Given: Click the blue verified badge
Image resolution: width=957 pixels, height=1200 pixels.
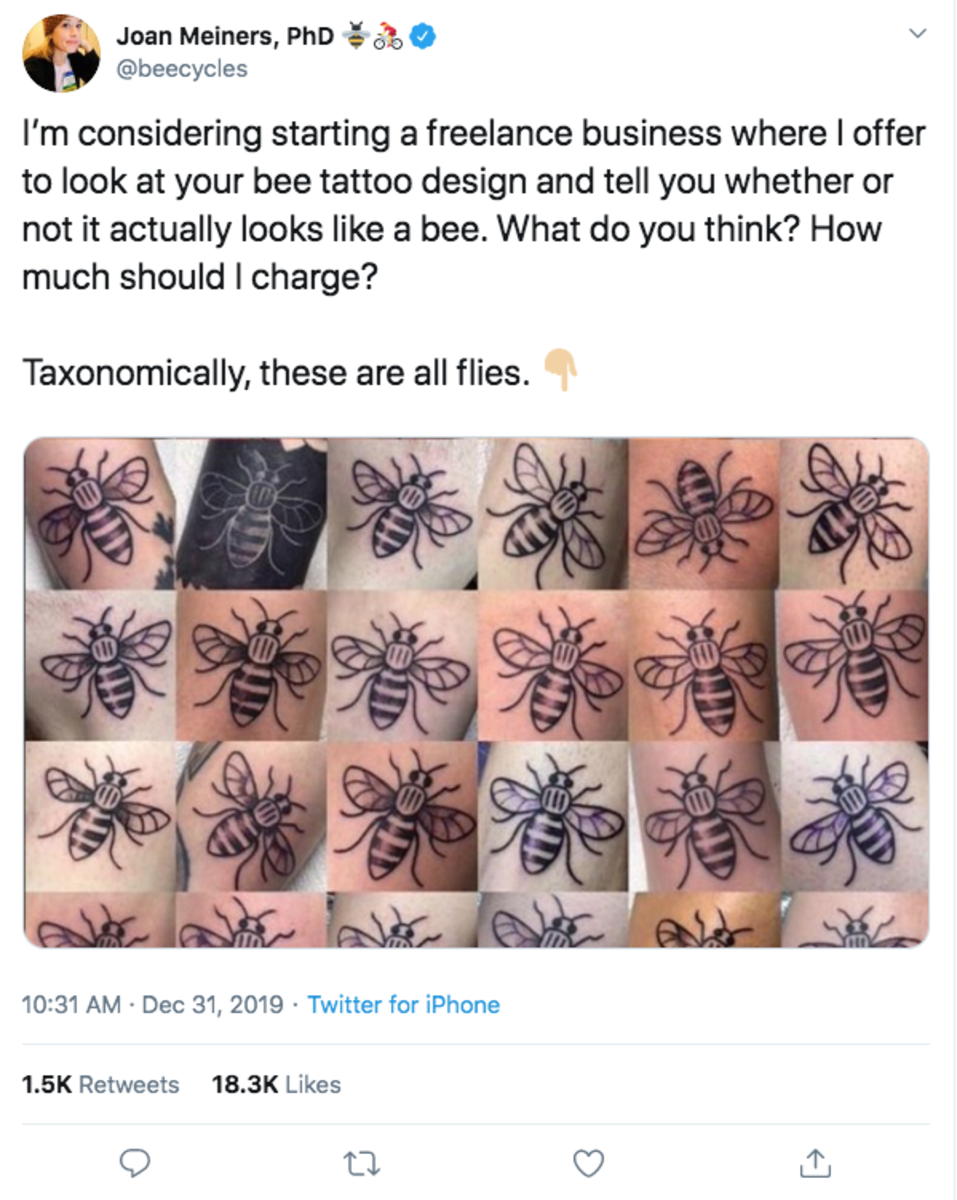Looking at the screenshot, I should tap(424, 37).
